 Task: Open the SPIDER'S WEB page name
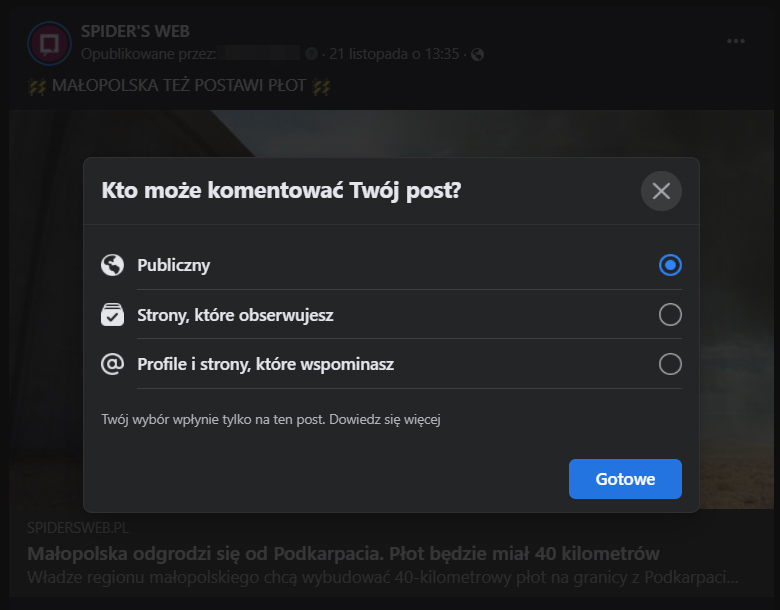click(x=135, y=31)
